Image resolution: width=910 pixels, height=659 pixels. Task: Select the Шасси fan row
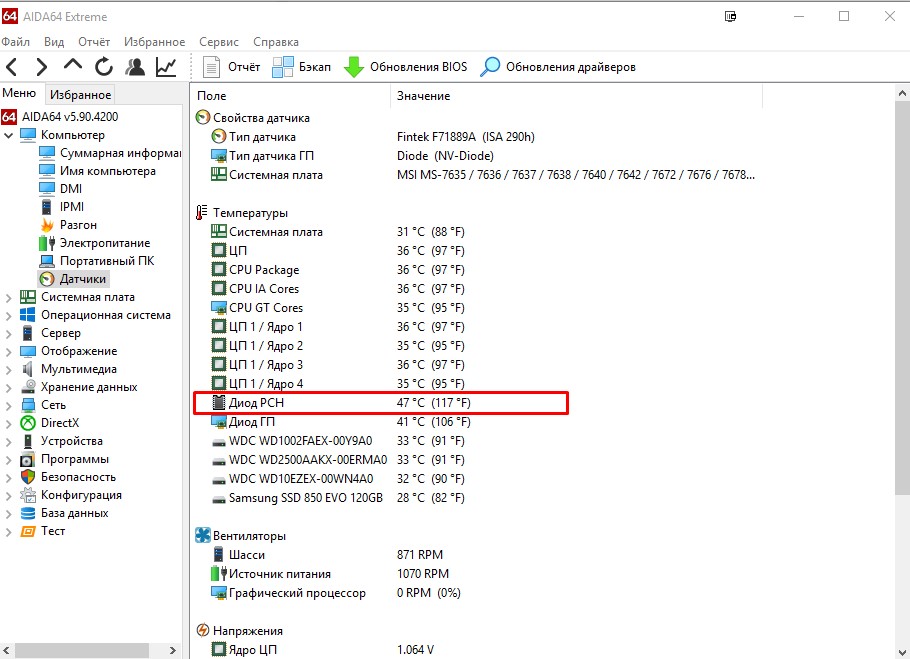327,555
